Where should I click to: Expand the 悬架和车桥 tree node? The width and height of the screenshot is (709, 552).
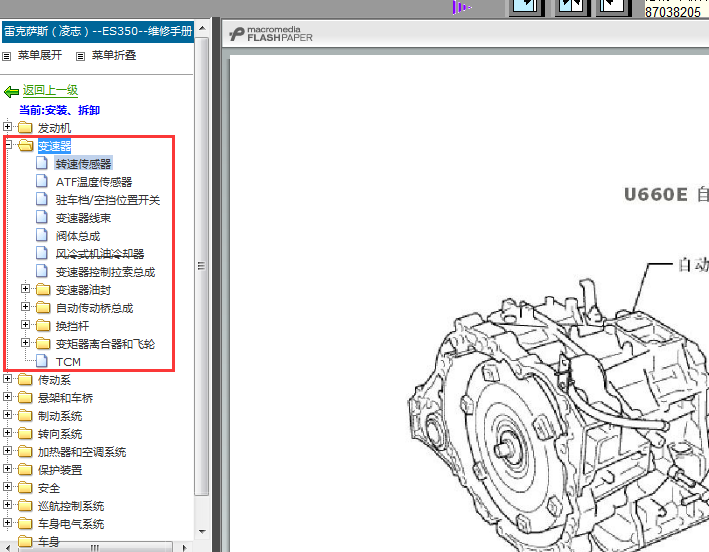point(7,396)
